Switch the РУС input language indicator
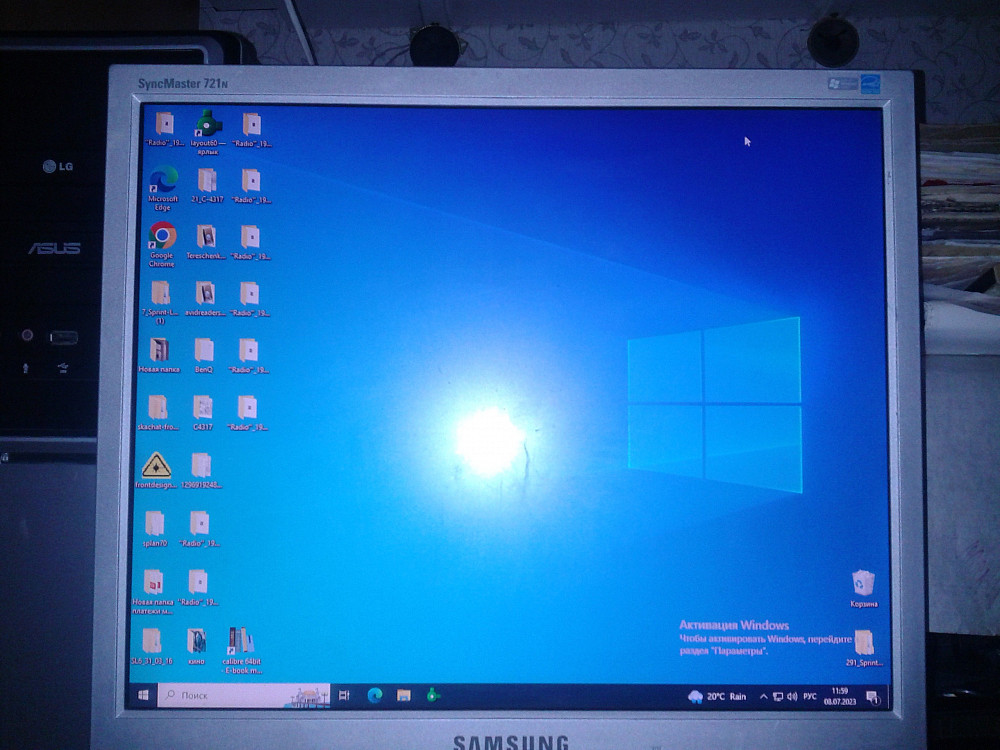This screenshot has width=1000, height=750. click(x=811, y=696)
